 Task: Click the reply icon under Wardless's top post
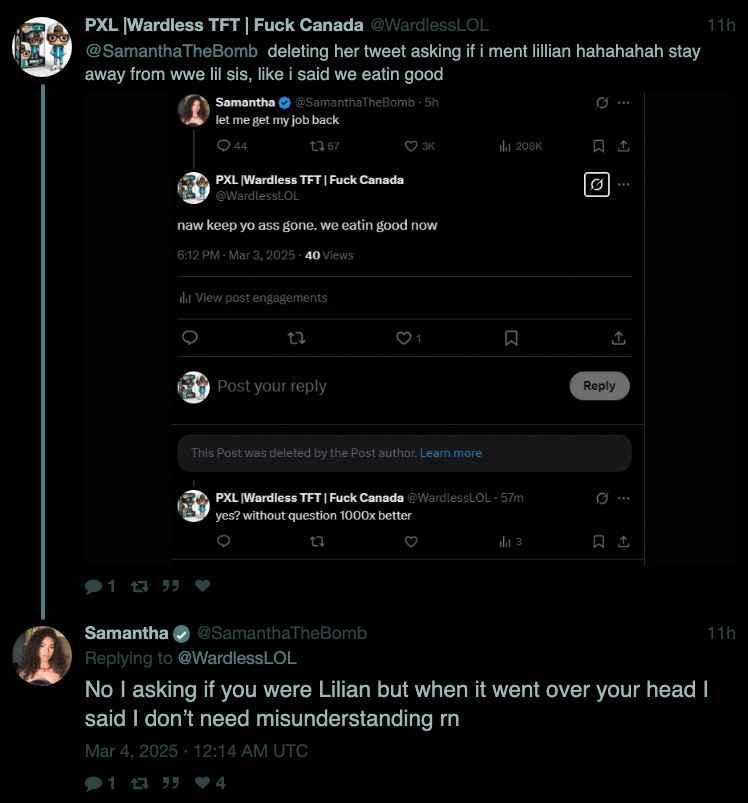pos(92,586)
